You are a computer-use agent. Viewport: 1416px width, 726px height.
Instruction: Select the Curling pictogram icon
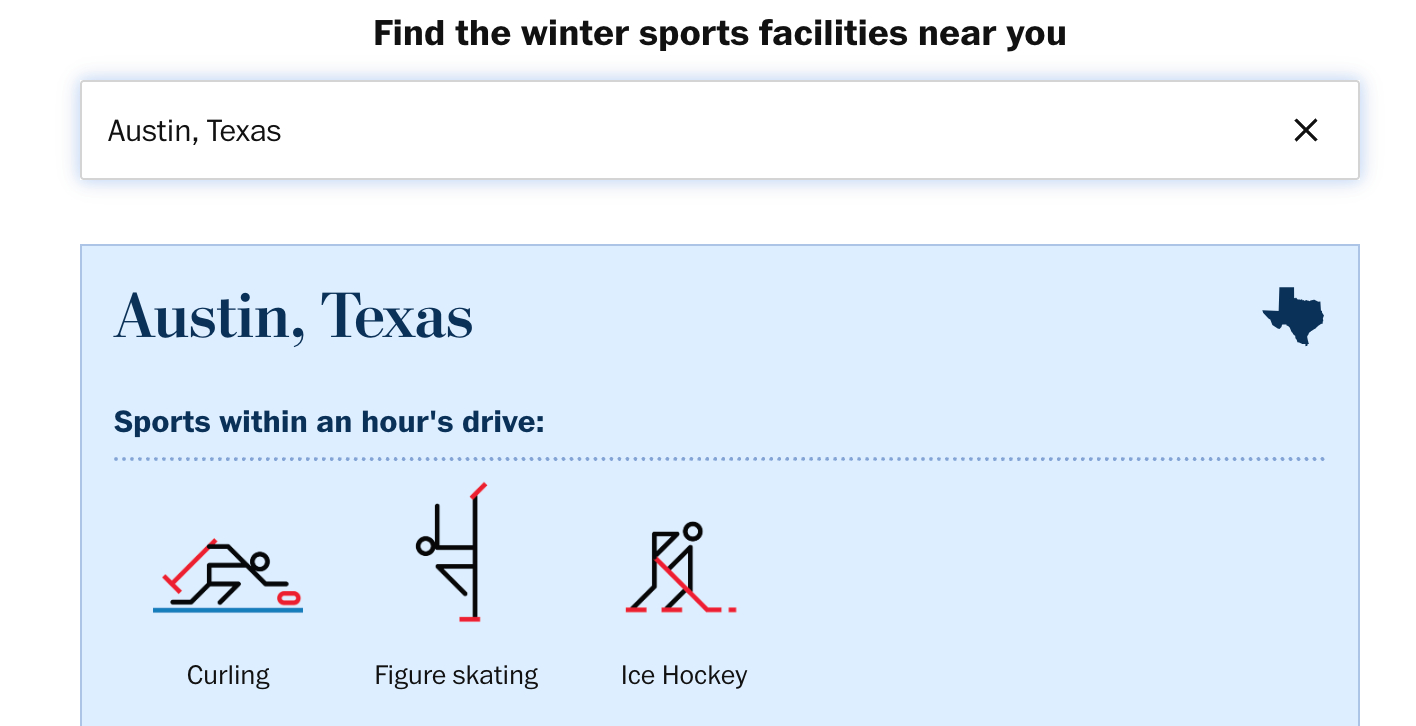(x=228, y=576)
